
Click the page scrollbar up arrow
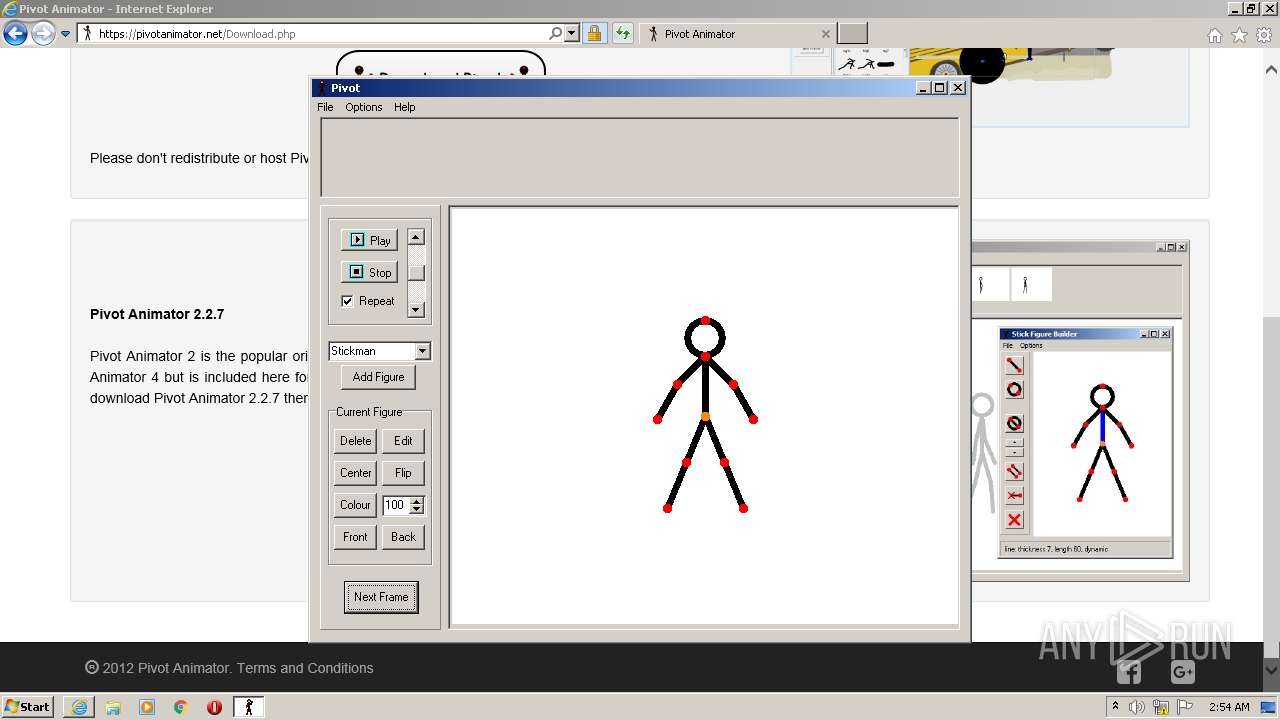(x=1271, y=70)
